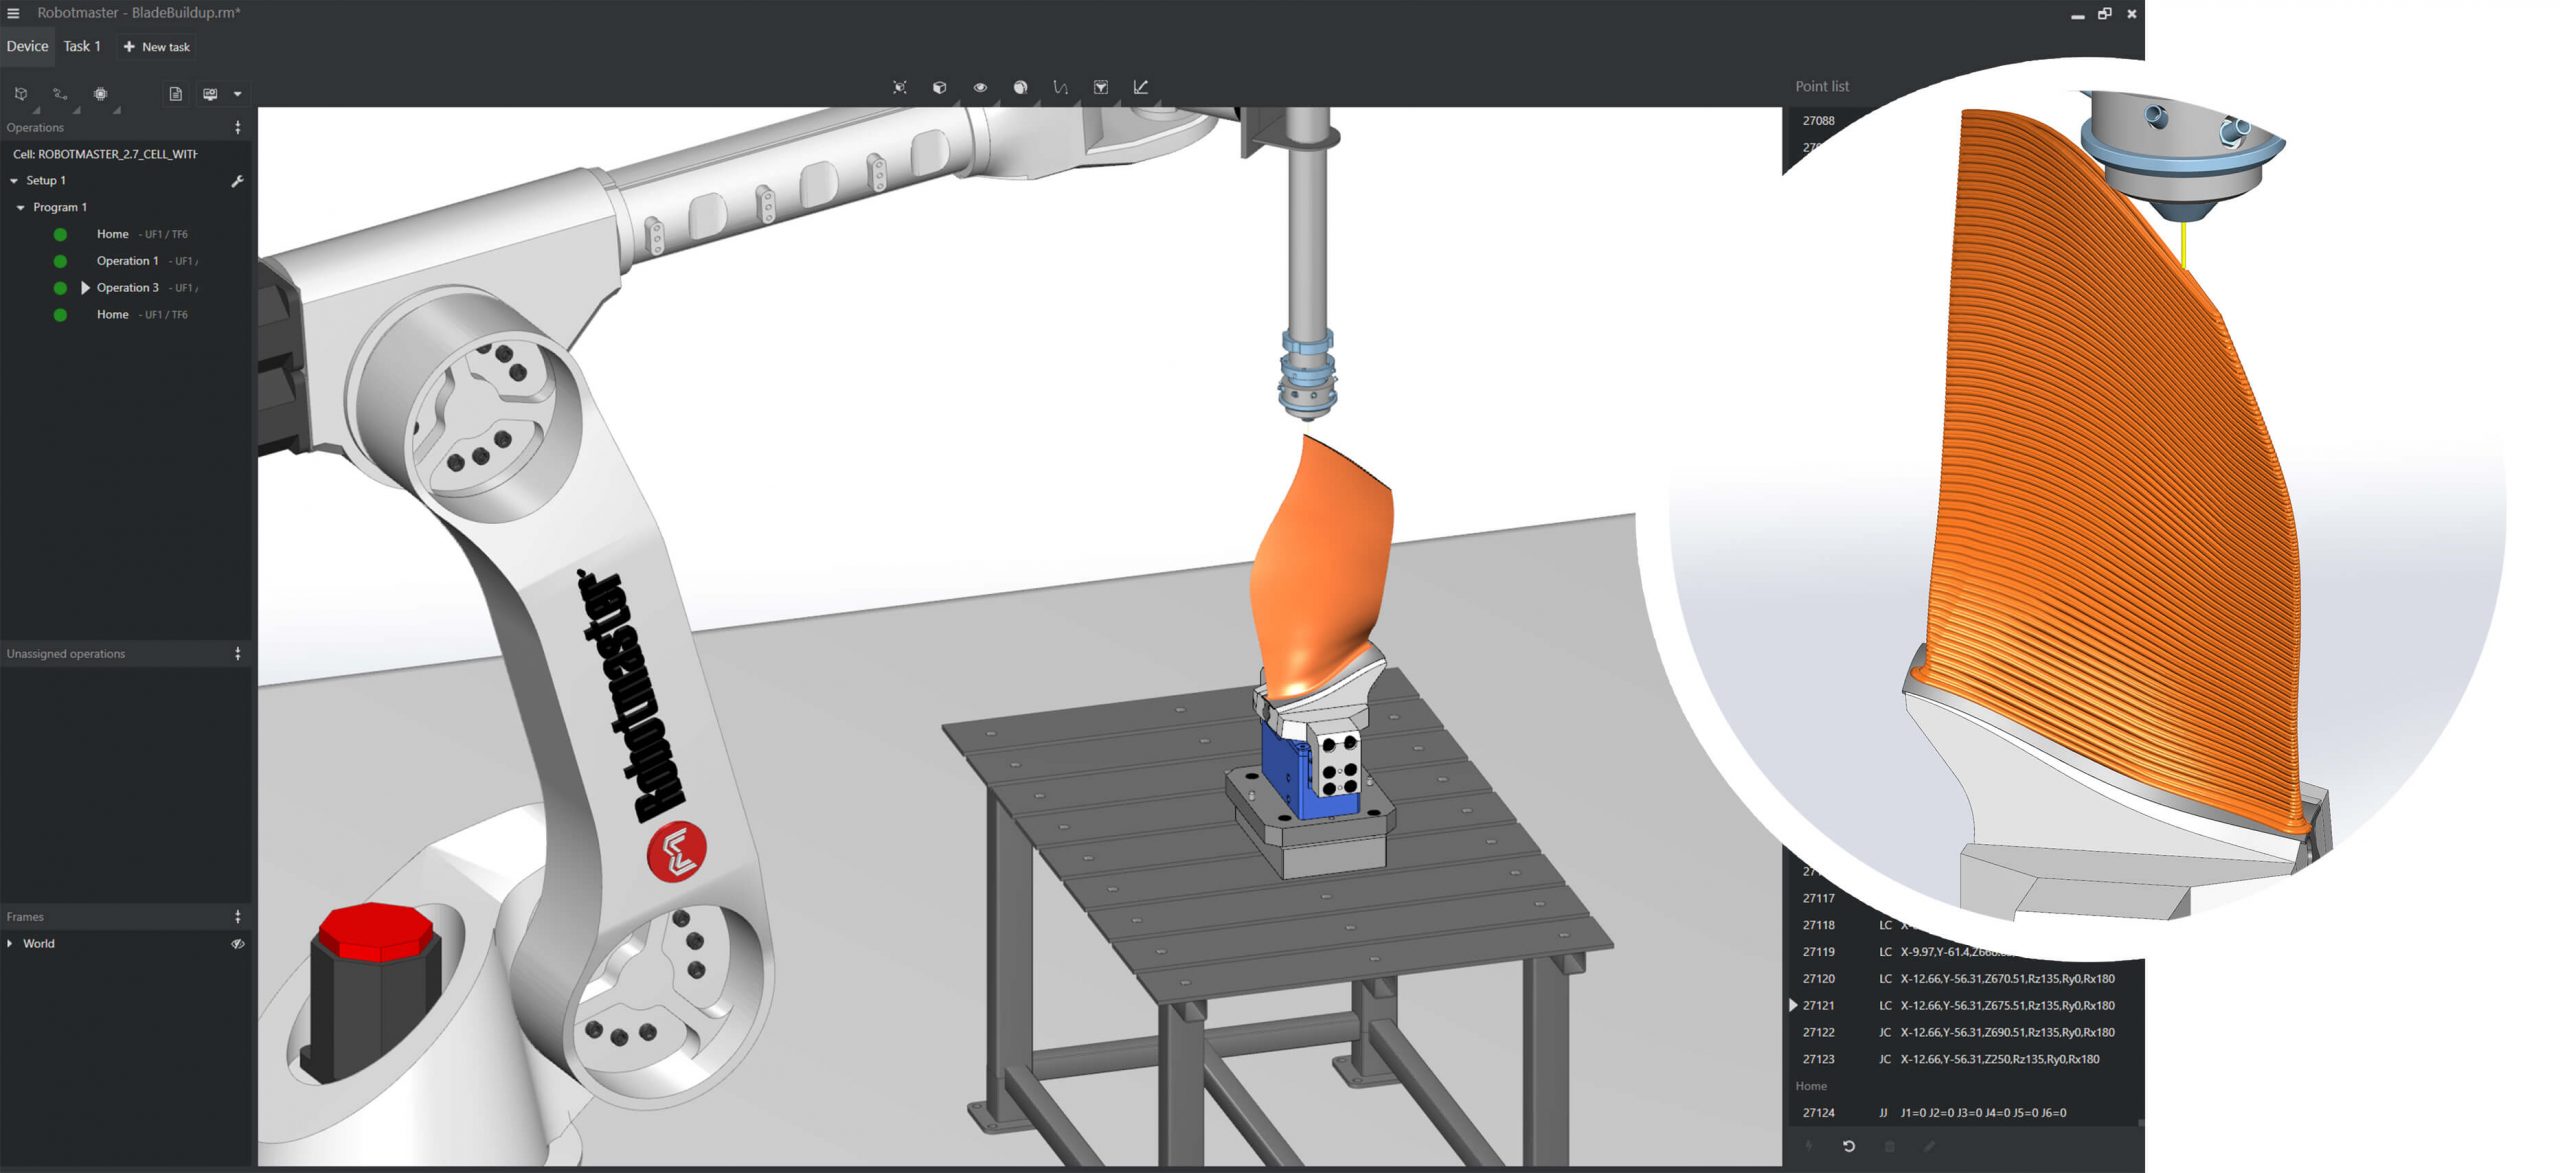The image size is (2560, 1173).
Task: Select the solid cube view icon
Action: [x=939, y=88]
